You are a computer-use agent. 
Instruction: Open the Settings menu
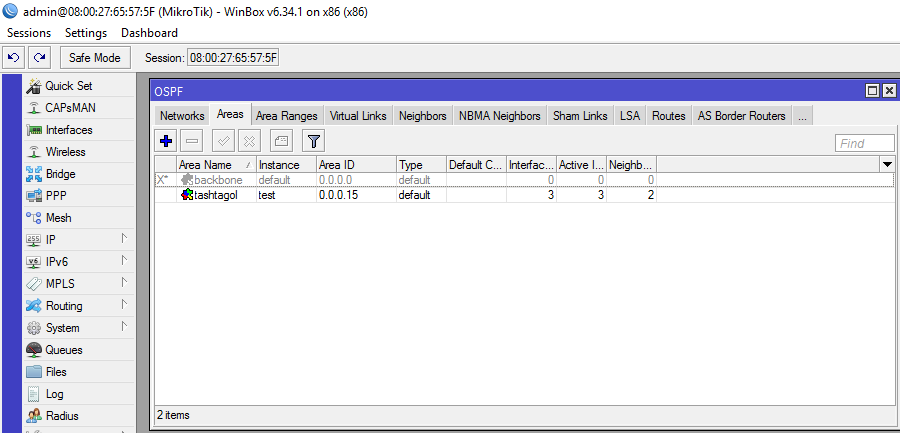pyautogui.click(x=86, y=33)
